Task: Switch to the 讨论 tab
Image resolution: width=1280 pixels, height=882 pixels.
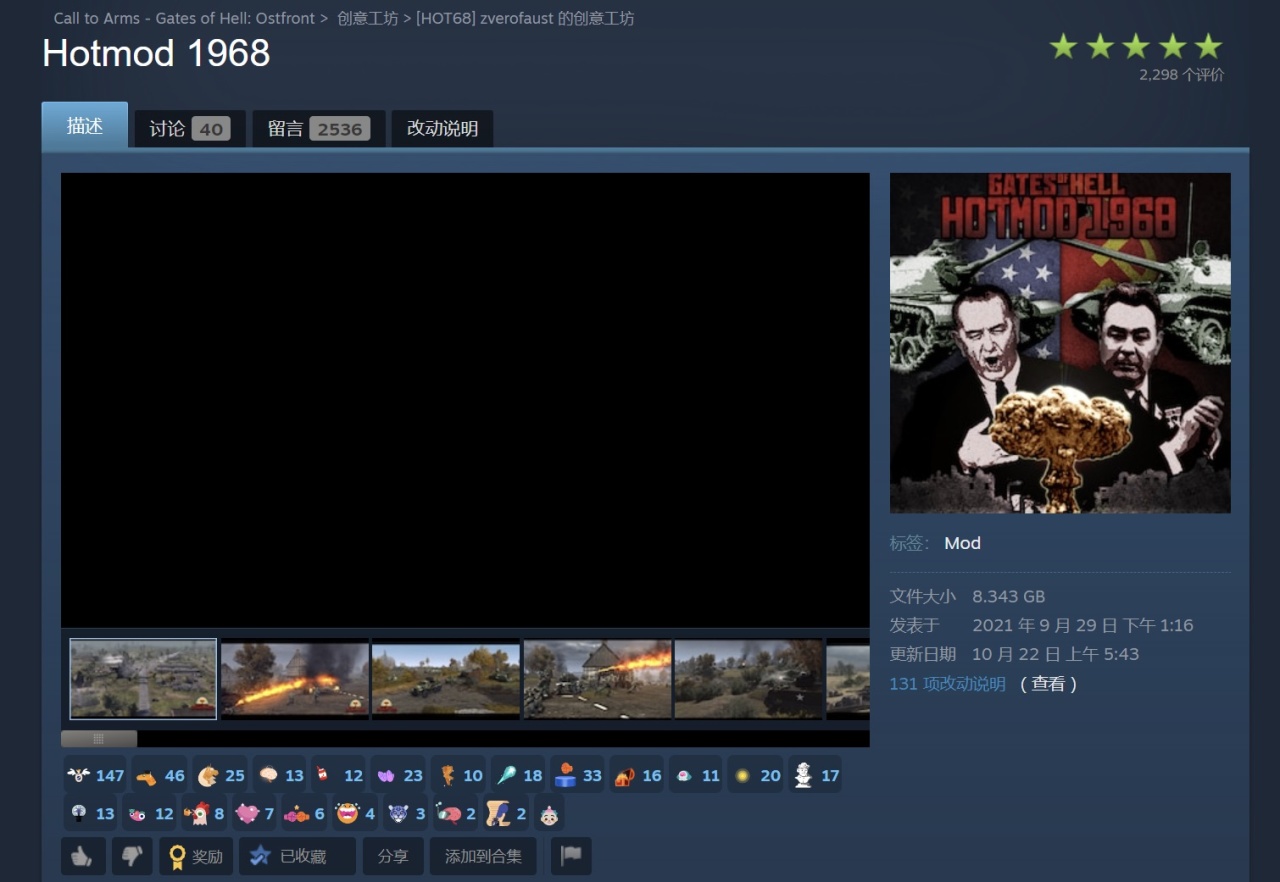Action: pos(189,128)
